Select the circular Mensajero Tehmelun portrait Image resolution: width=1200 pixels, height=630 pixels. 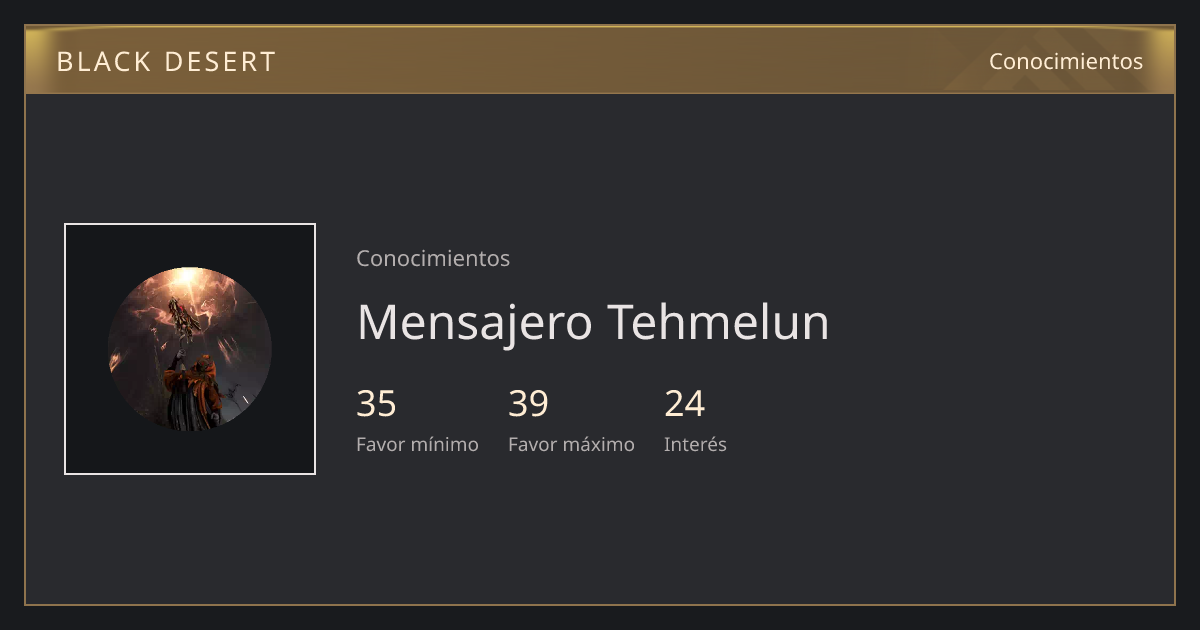(x=190, y=349)
